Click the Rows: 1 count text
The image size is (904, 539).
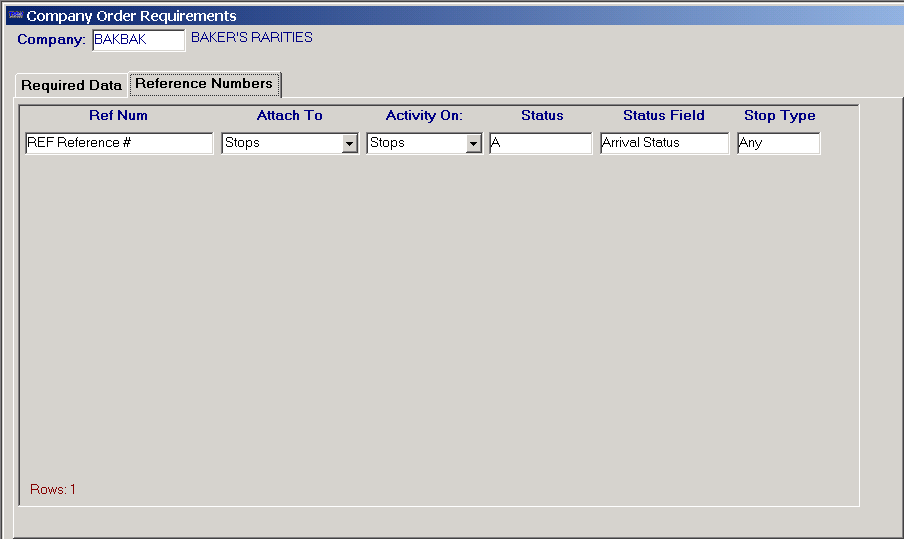click(53, 489)
